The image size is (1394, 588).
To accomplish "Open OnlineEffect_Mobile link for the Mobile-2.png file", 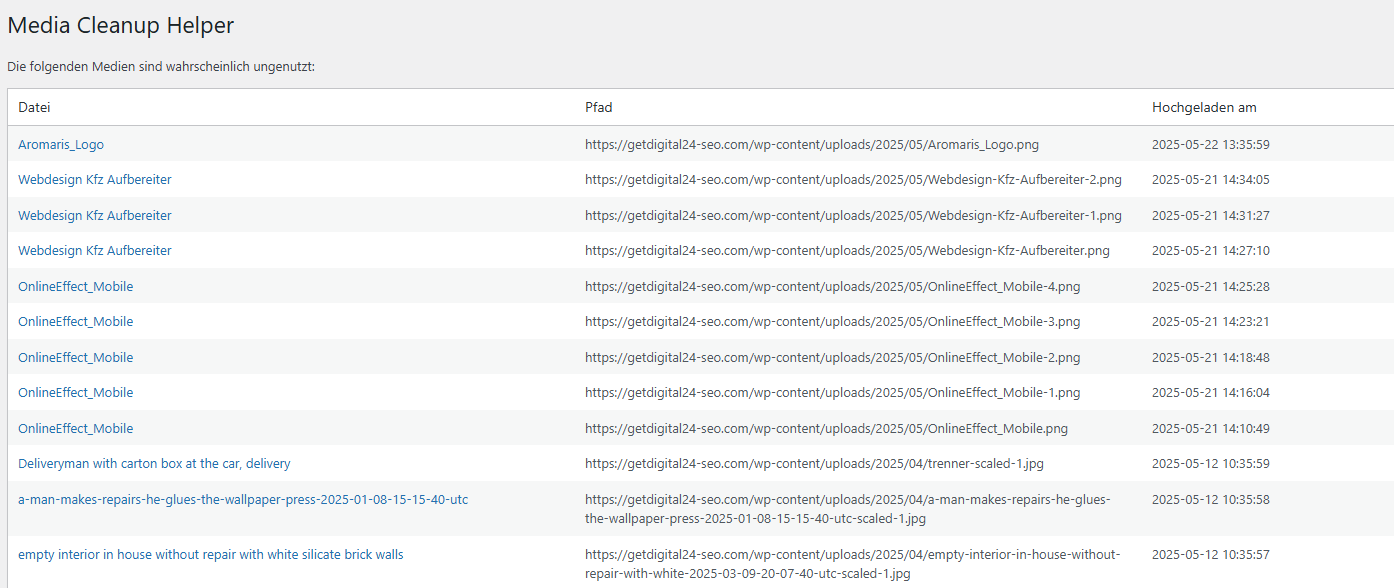I will click(76, 358).
